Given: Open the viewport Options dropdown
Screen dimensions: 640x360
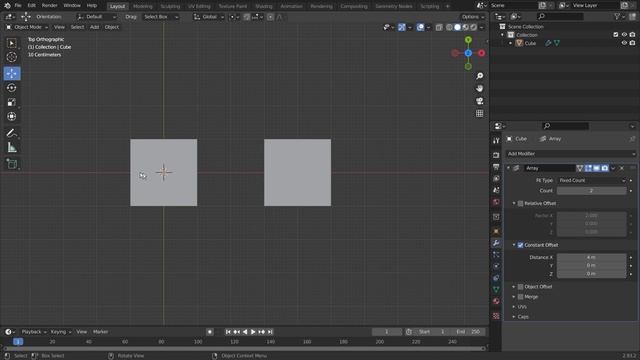Looking at the screenshot, I should pos(473,17).
